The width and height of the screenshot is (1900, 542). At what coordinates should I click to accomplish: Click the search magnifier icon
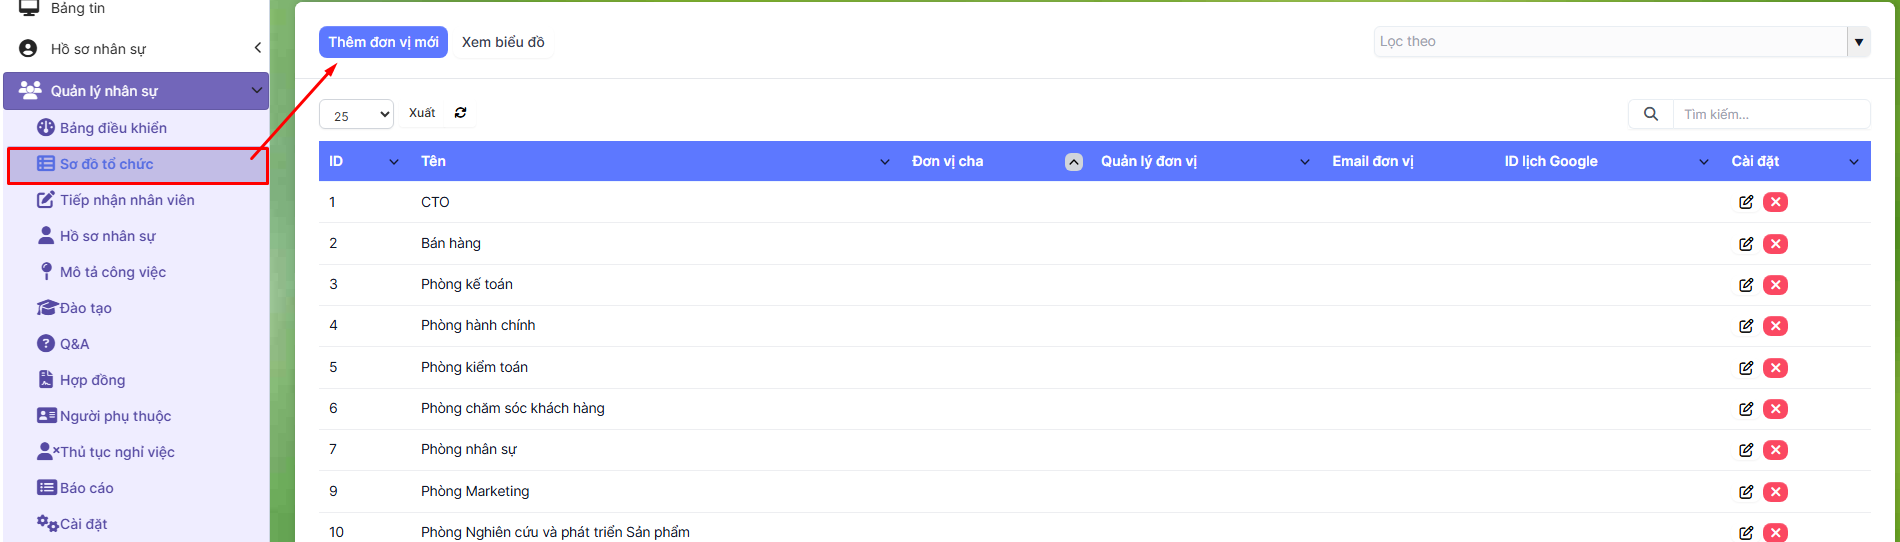tap(1650, 114)
